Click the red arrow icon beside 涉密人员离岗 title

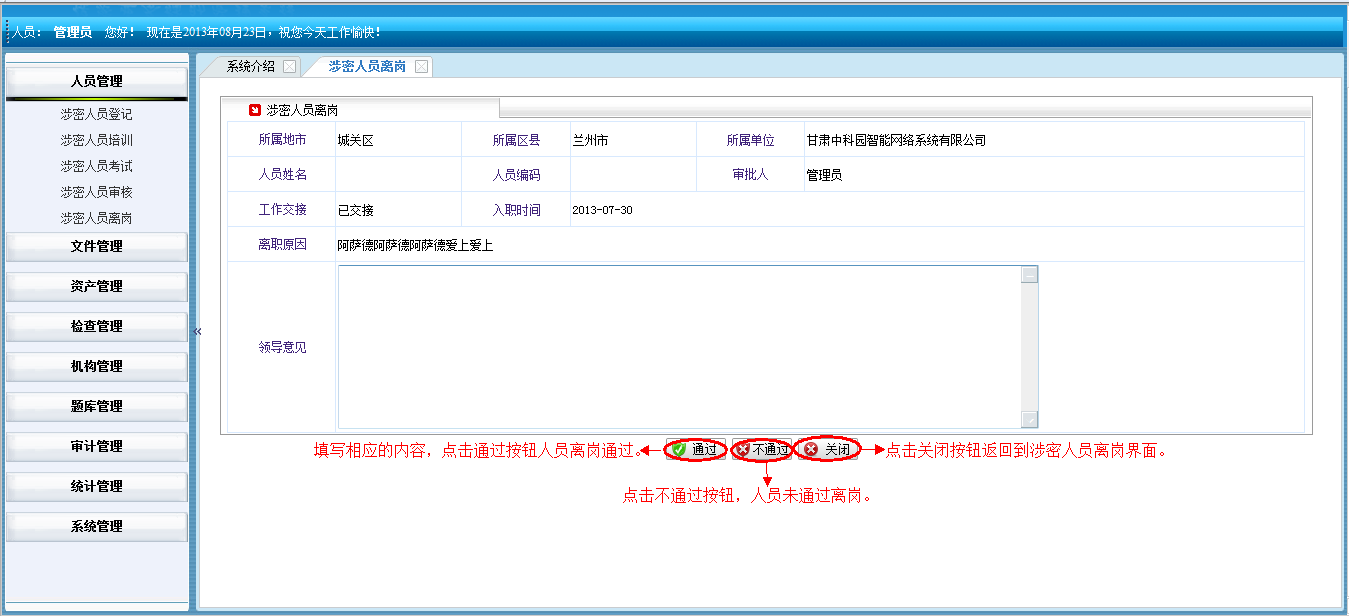(x=255, y=110)
